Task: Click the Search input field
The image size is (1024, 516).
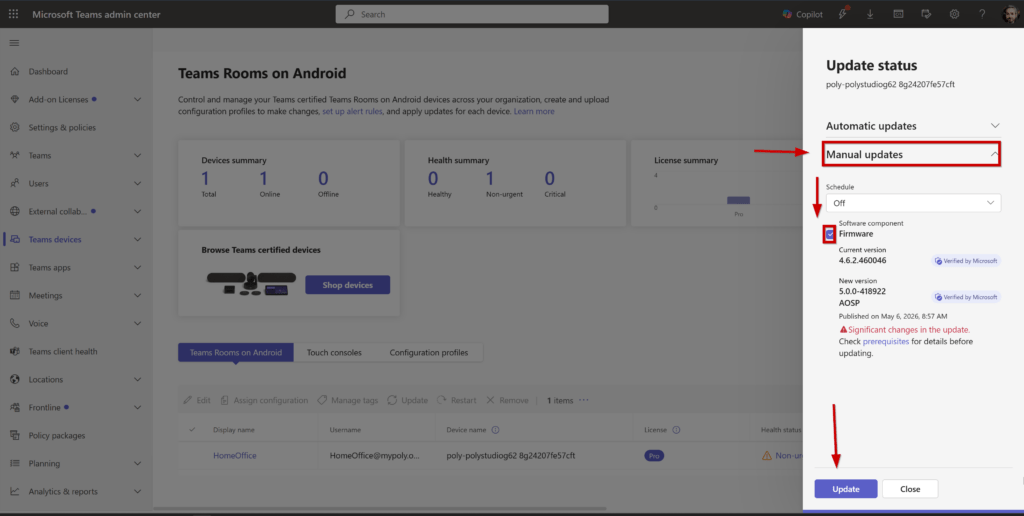Action: pyautogui.click(x=472, y=14)
